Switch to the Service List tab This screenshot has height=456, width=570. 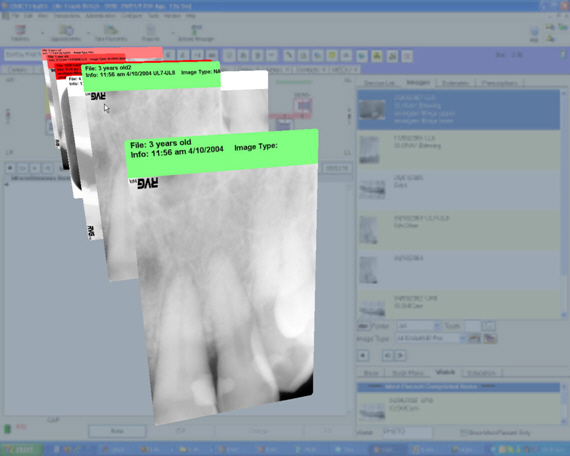[379, 83]
